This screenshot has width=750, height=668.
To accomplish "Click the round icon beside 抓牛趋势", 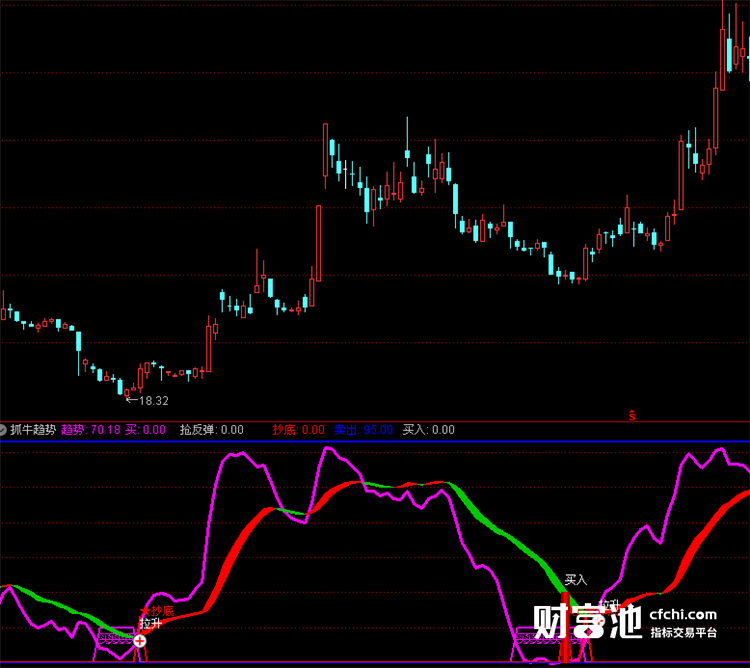I will pyautogui.click(x=2, y=430).
